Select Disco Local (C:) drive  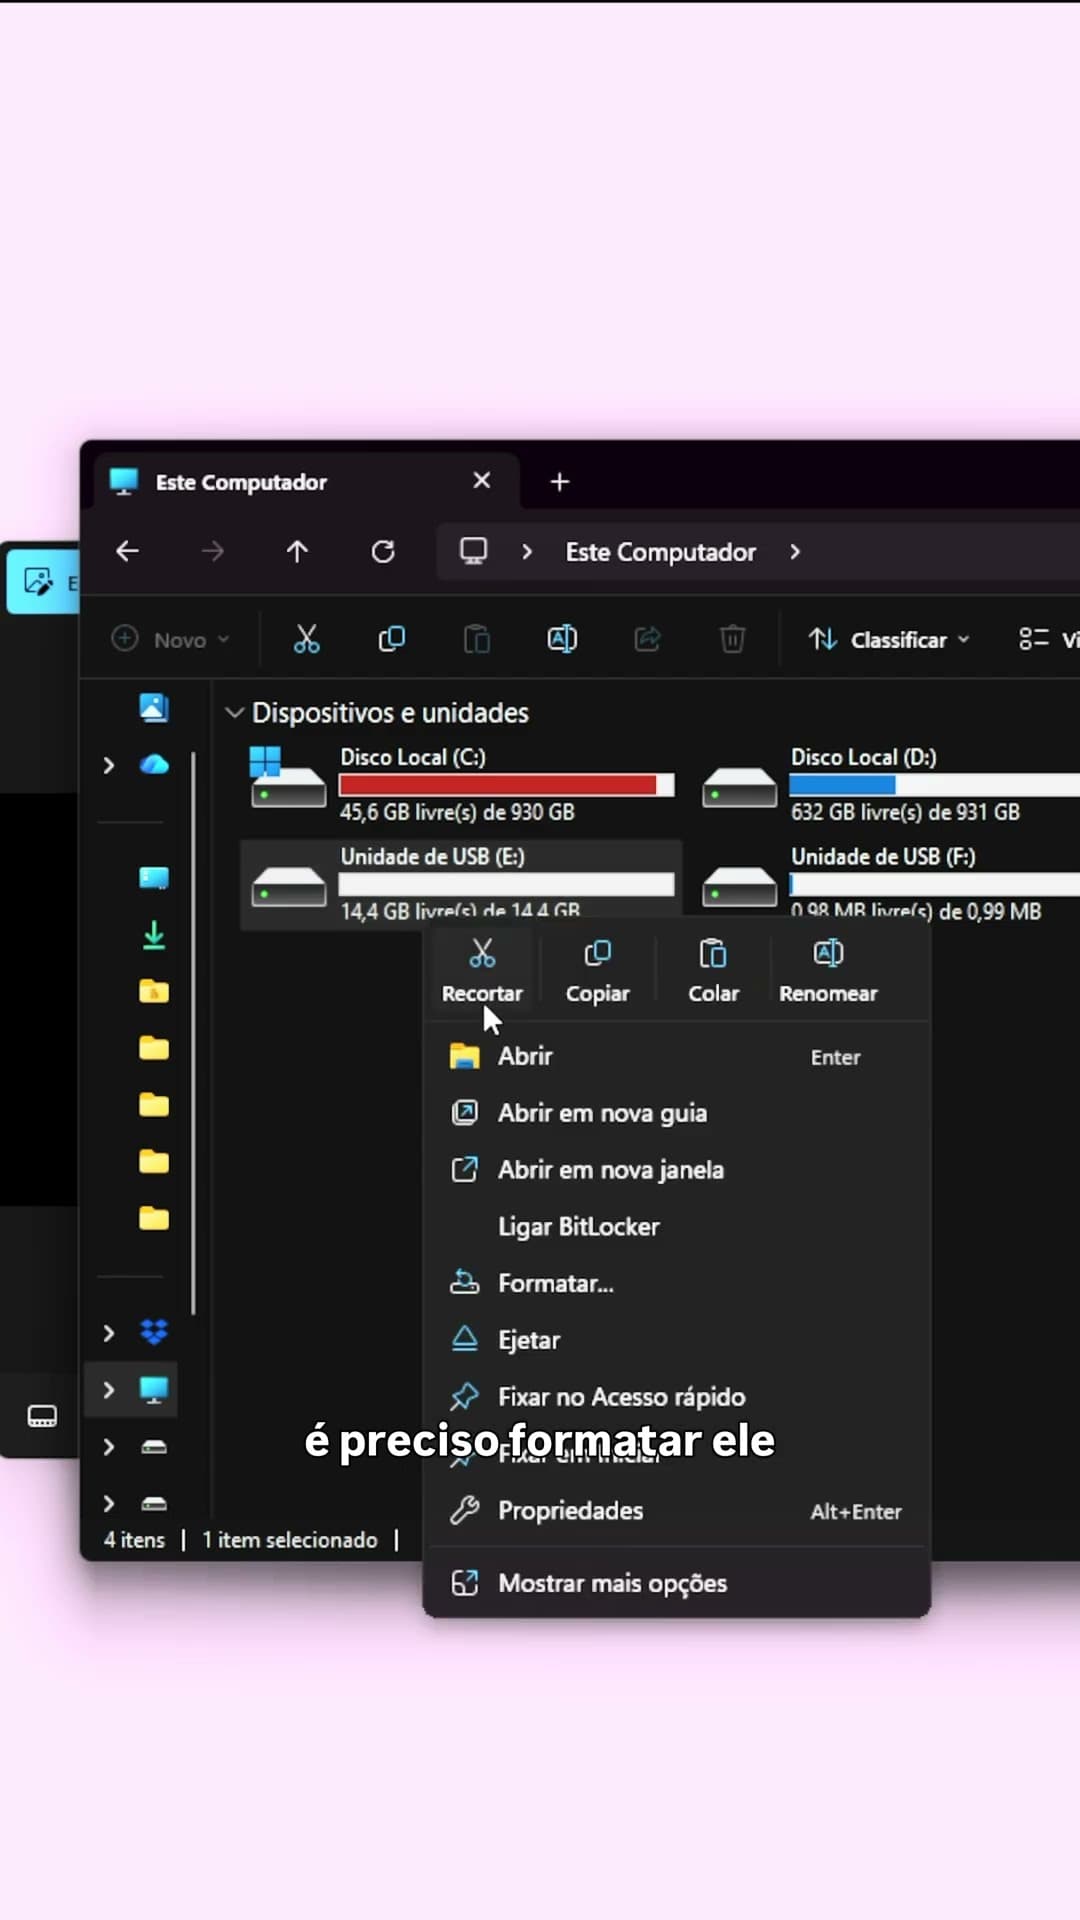461,785
